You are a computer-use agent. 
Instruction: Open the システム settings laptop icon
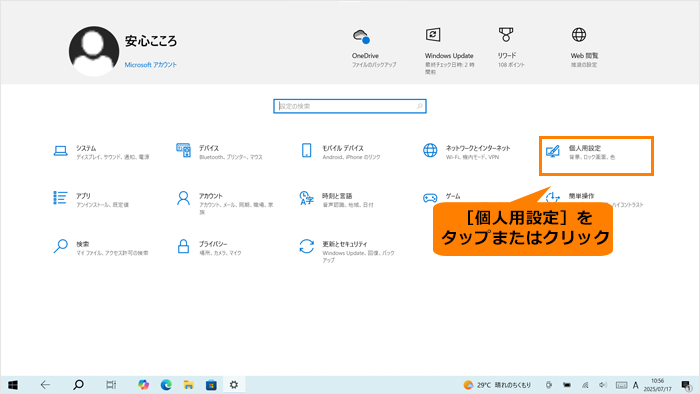(x=61, y=151)
